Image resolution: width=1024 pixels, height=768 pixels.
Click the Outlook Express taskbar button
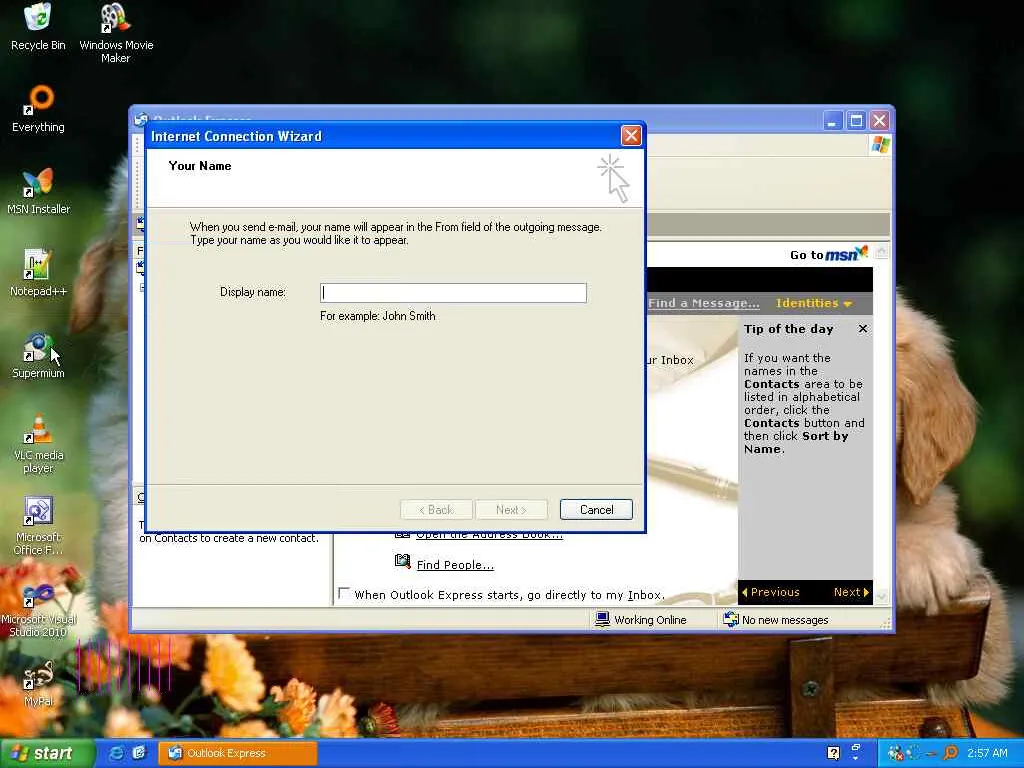(x=238, y=753)
